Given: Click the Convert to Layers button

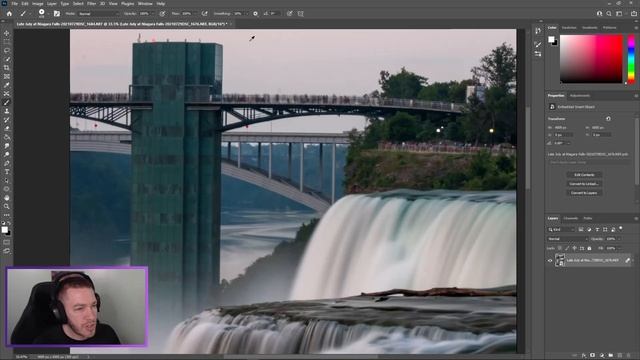Looking at the screenshot, I should (584, 193).
